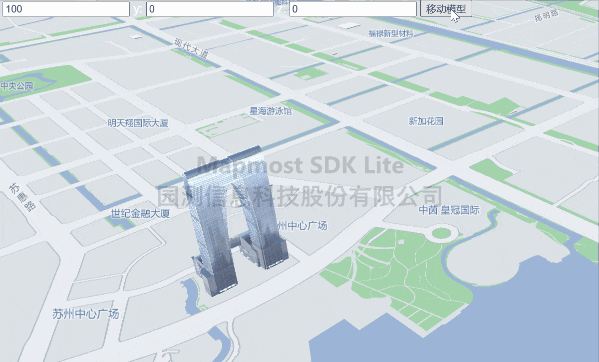
Task: Click the circular roundabout in the park
Action: [x=442, y=232]
